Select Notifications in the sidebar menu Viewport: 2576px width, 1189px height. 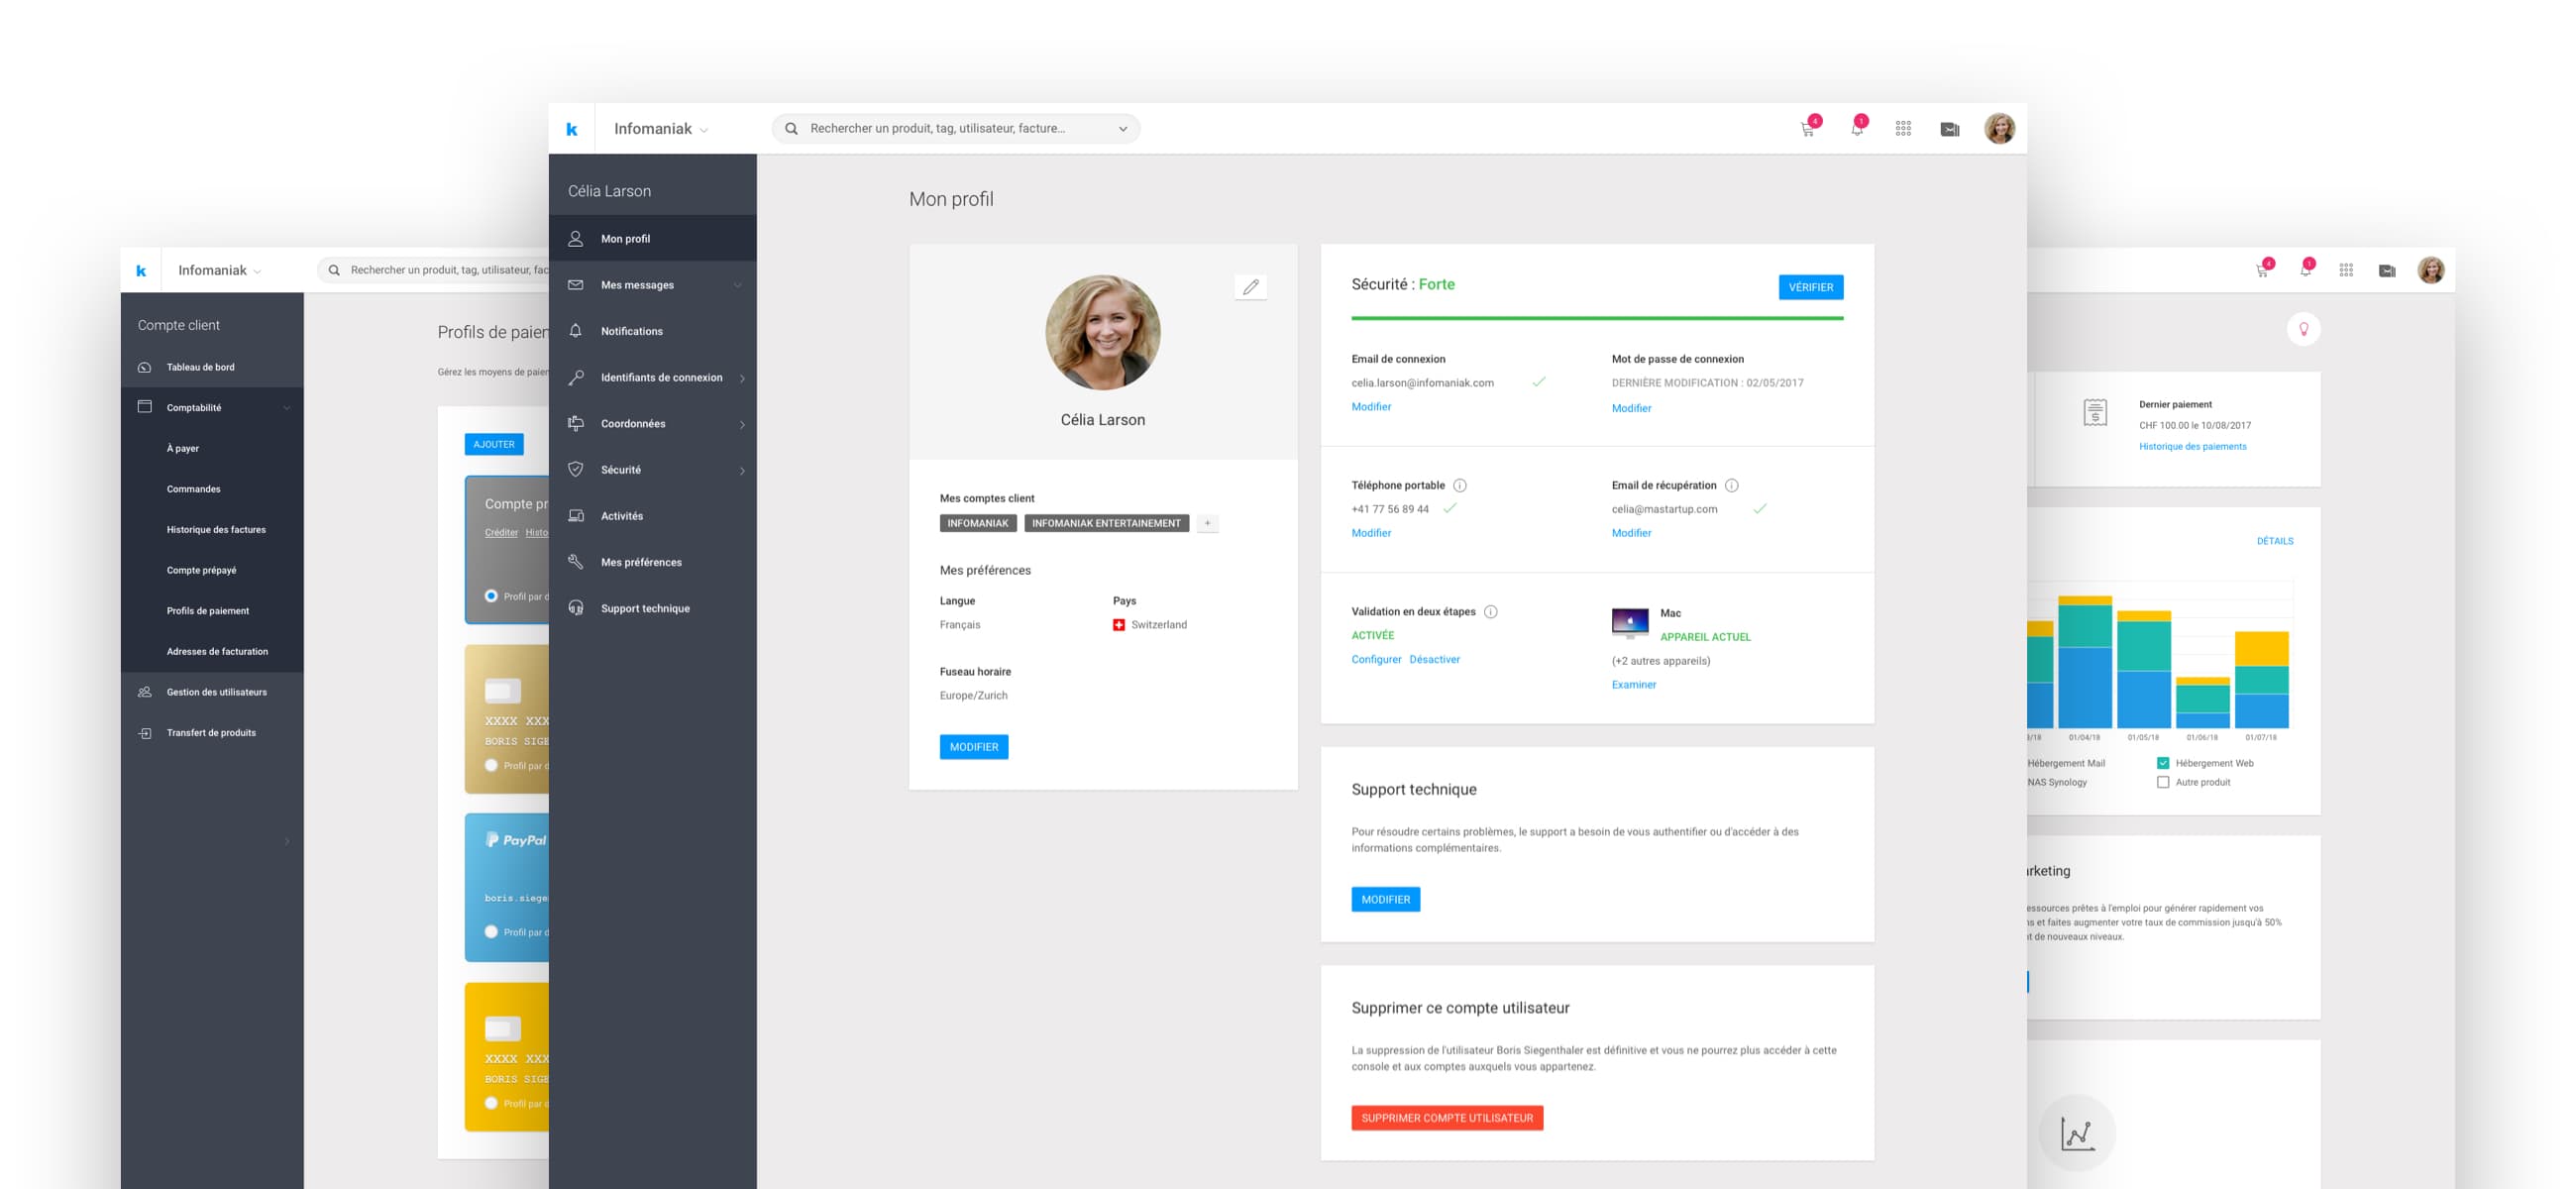(631, 331)
